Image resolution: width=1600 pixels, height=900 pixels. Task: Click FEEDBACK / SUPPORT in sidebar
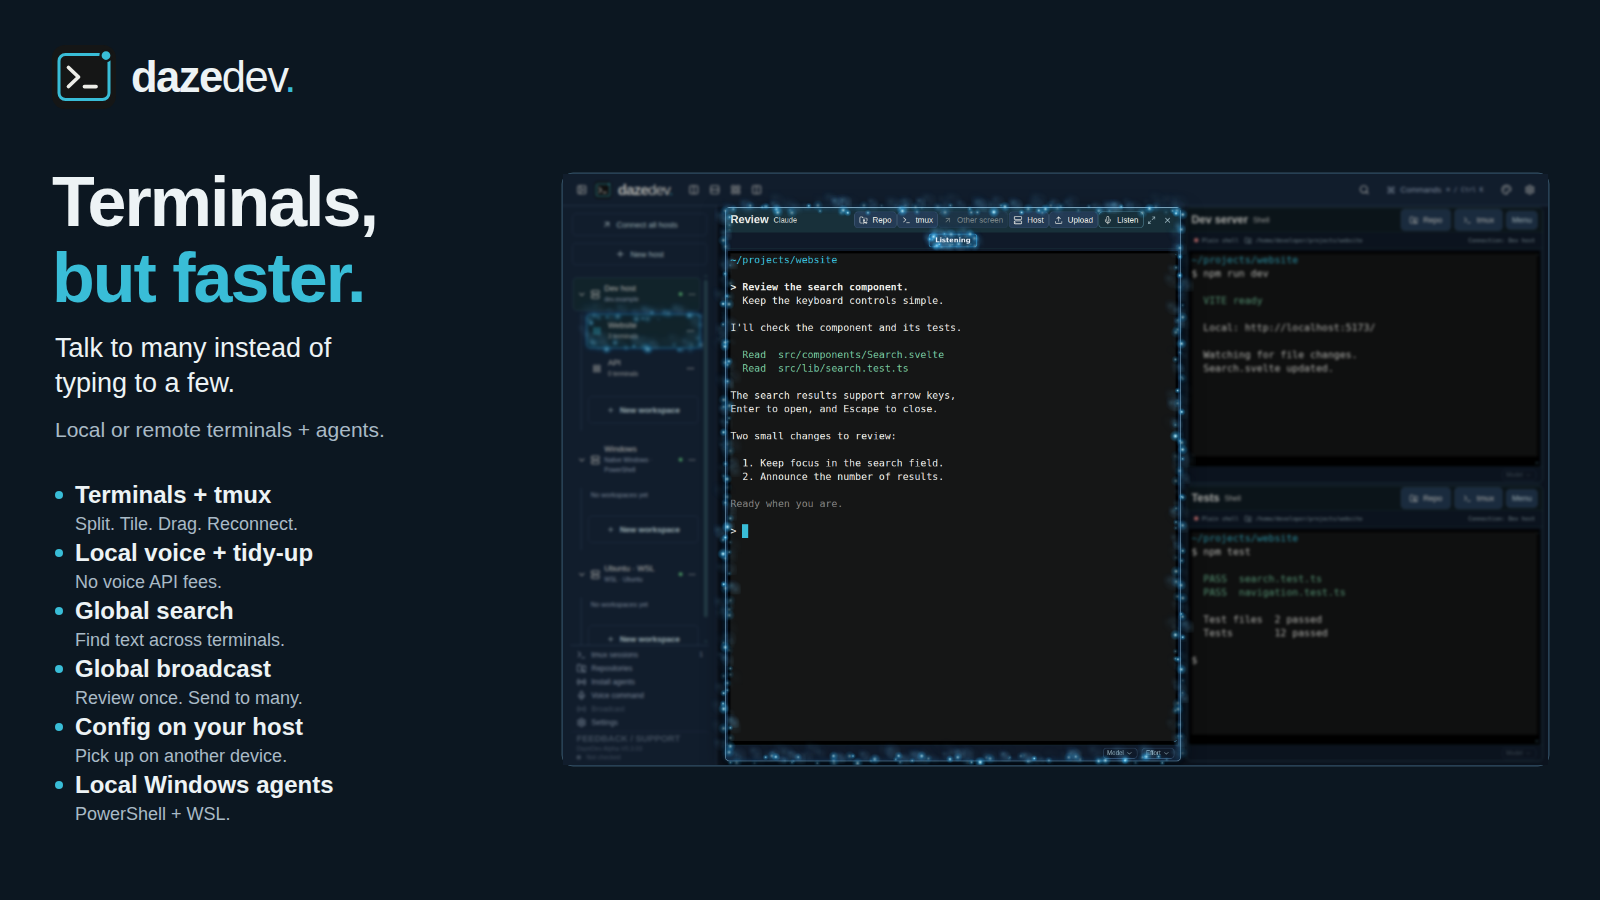628,738
